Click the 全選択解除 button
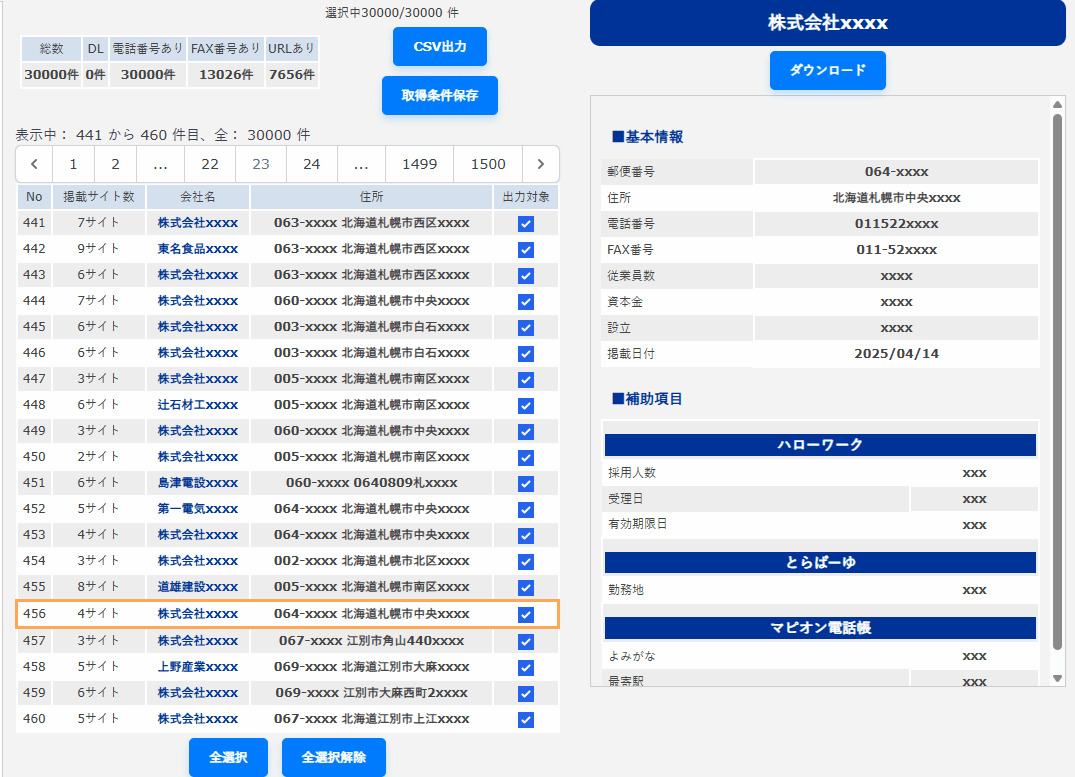The width and height of the screenshot is (1075, 777). pyautogui.click(x=333, y=757)
